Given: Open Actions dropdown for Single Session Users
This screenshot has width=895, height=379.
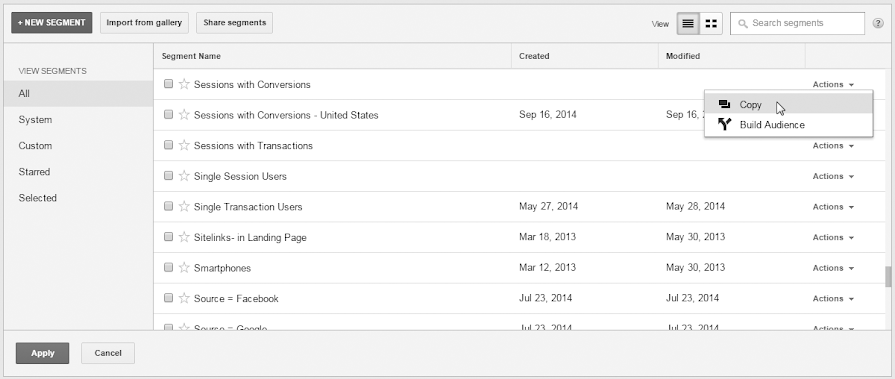Looking at the screenshot, I should (833, 176).
